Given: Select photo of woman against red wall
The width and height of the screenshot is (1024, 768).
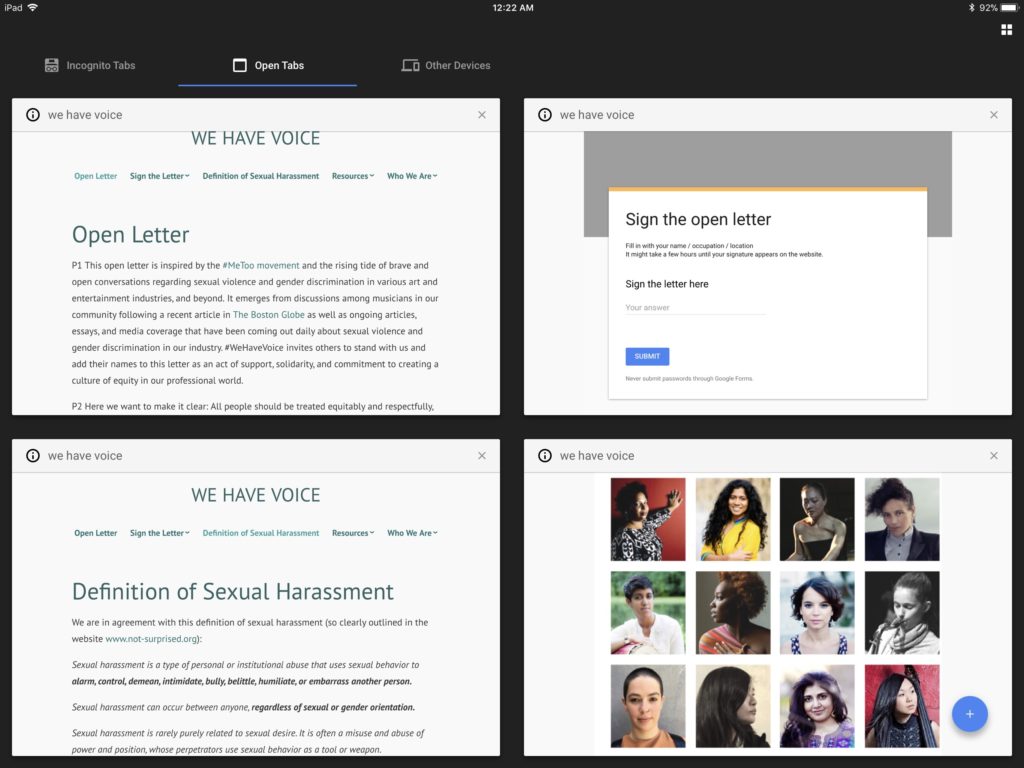Looking at the screenshot, I should coord(648,519).
